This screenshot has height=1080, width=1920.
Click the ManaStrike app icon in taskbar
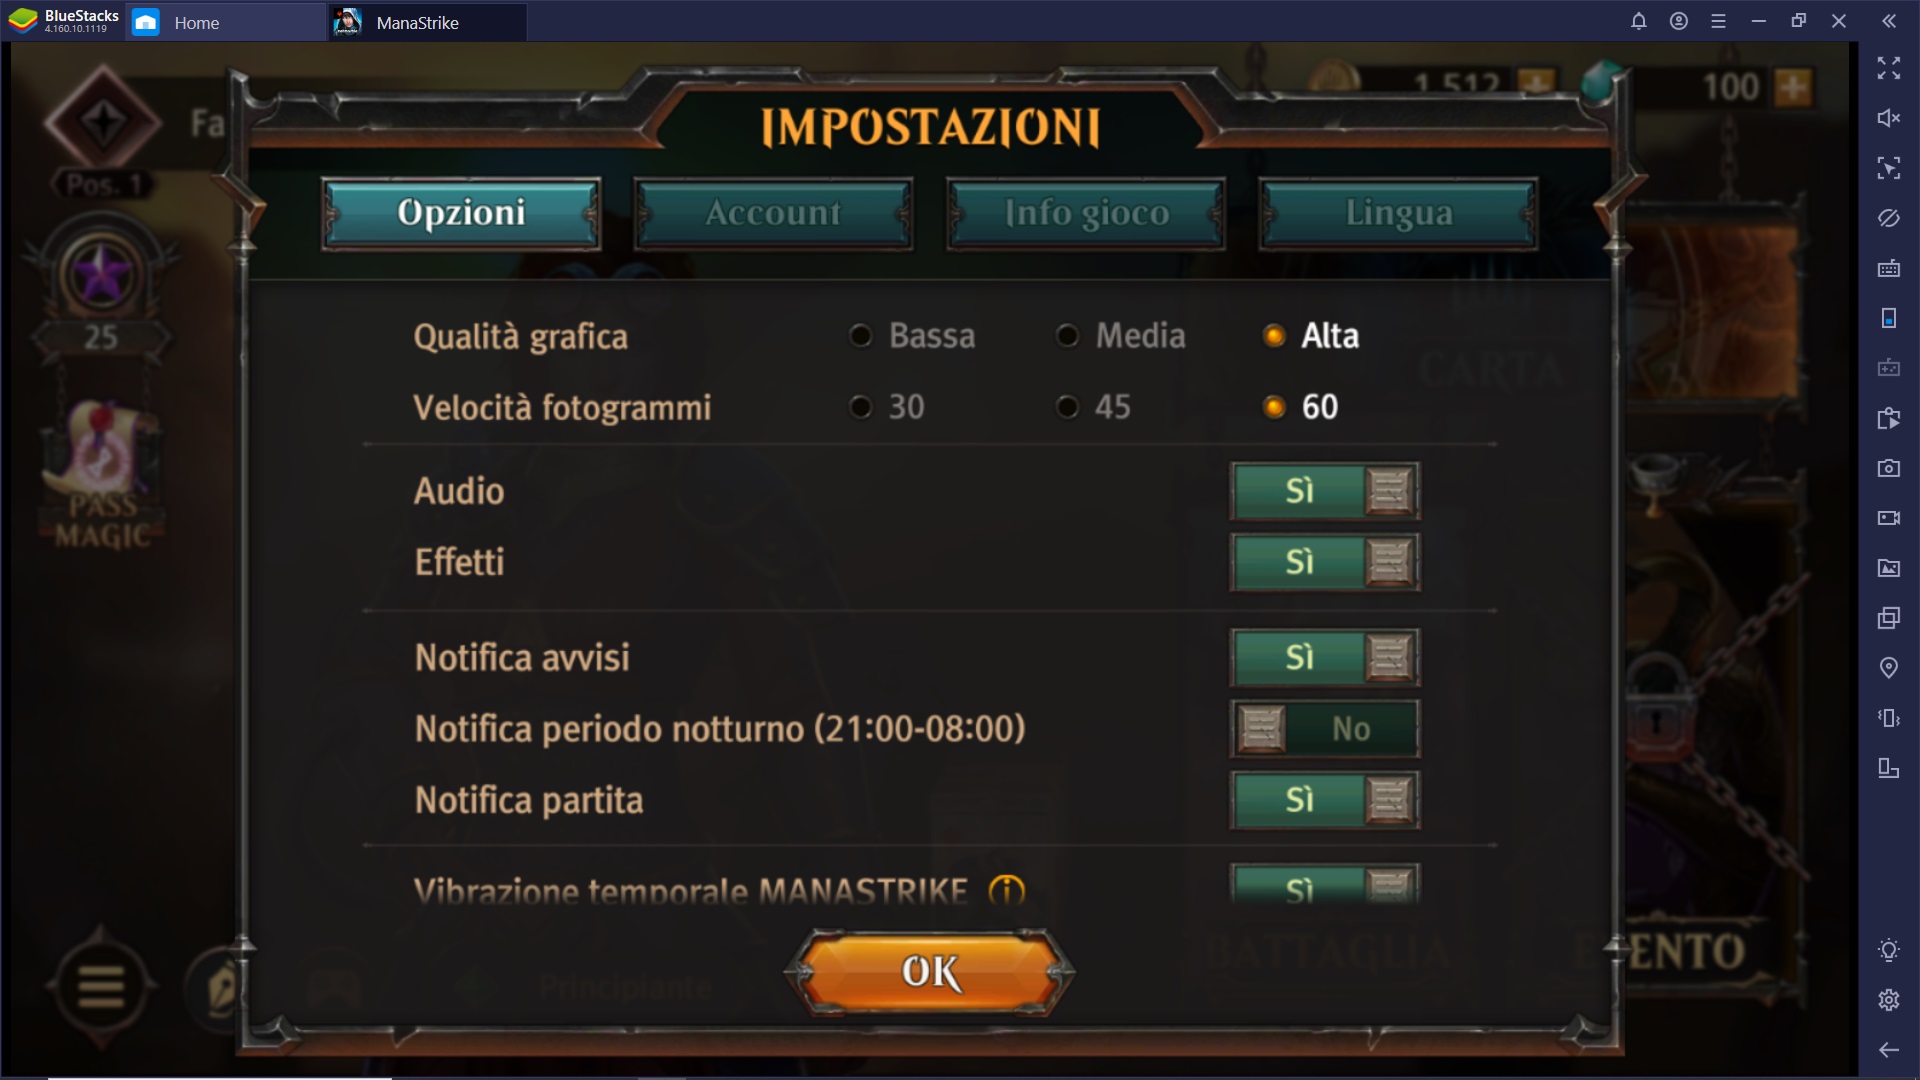[345, 22]
